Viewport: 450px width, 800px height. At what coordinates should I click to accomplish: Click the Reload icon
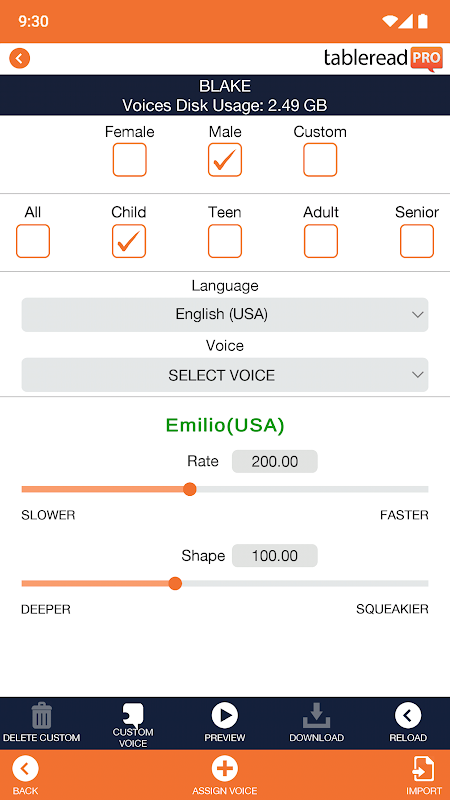pos(408,715)
